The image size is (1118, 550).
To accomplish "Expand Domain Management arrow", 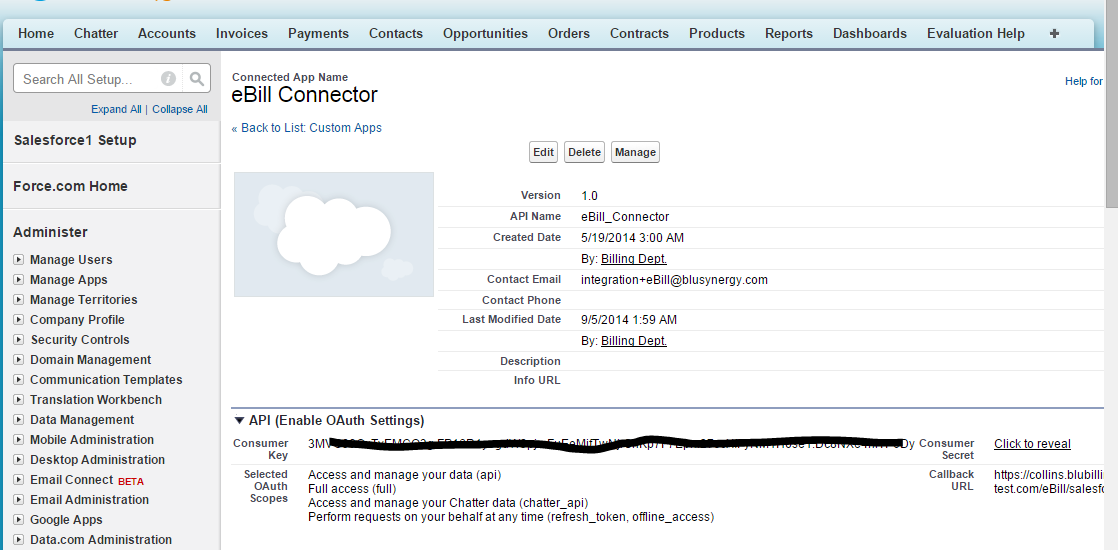I will coord(19,360).
